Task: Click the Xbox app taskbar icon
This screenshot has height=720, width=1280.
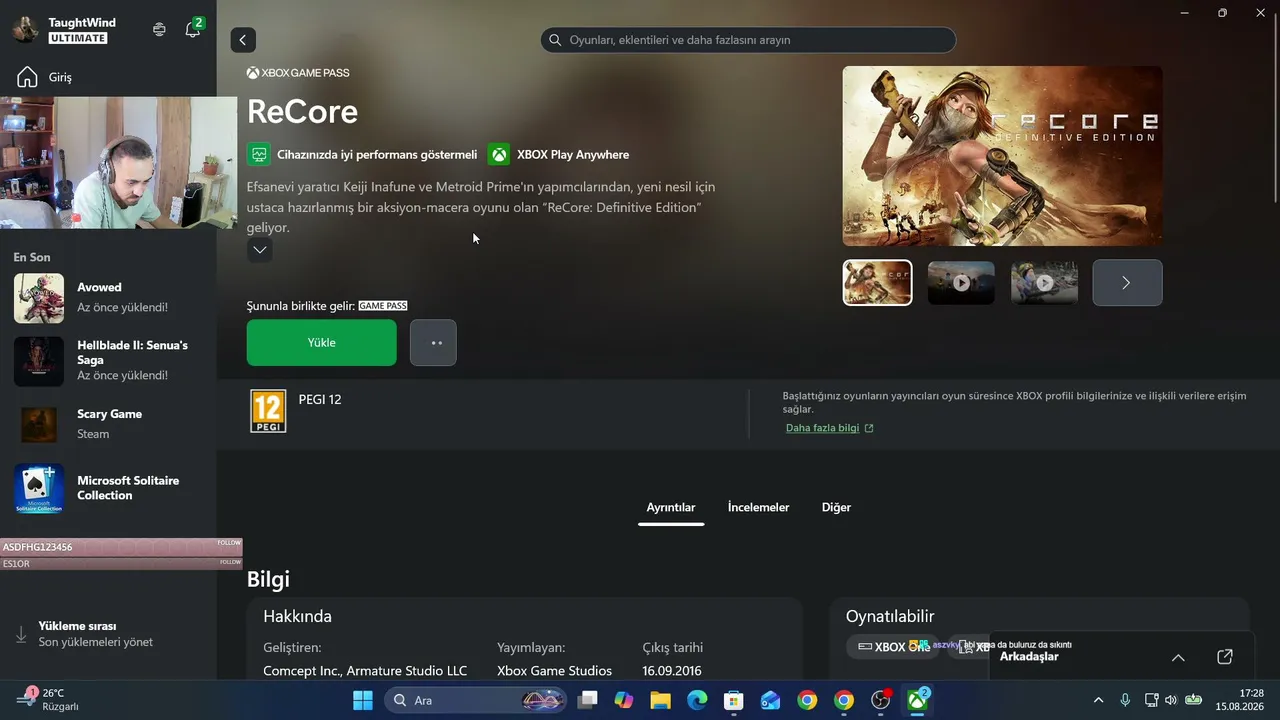Action: (917, 700)
